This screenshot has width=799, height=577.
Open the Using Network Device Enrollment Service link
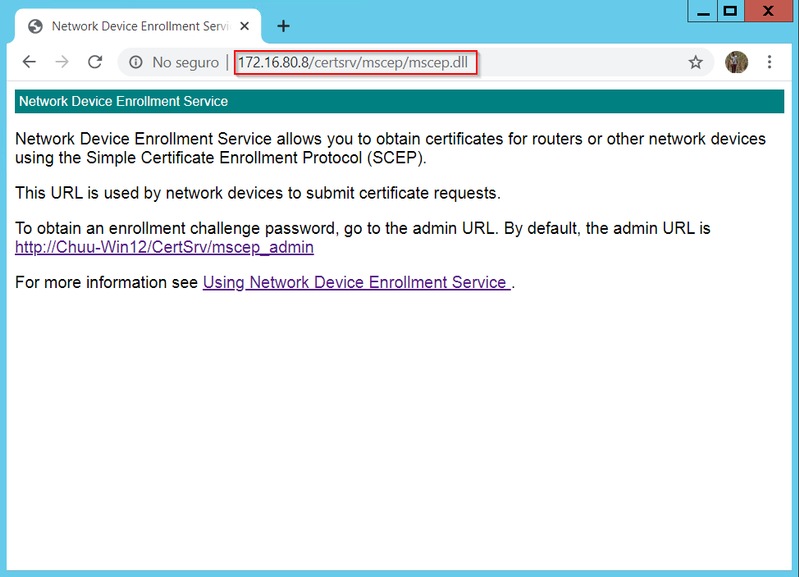(x=356, y=282)
